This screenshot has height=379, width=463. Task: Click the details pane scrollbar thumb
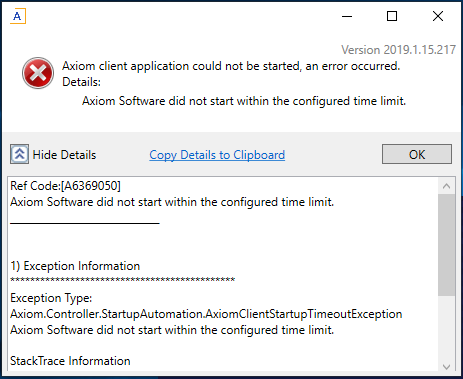click(x=447, y=245)
